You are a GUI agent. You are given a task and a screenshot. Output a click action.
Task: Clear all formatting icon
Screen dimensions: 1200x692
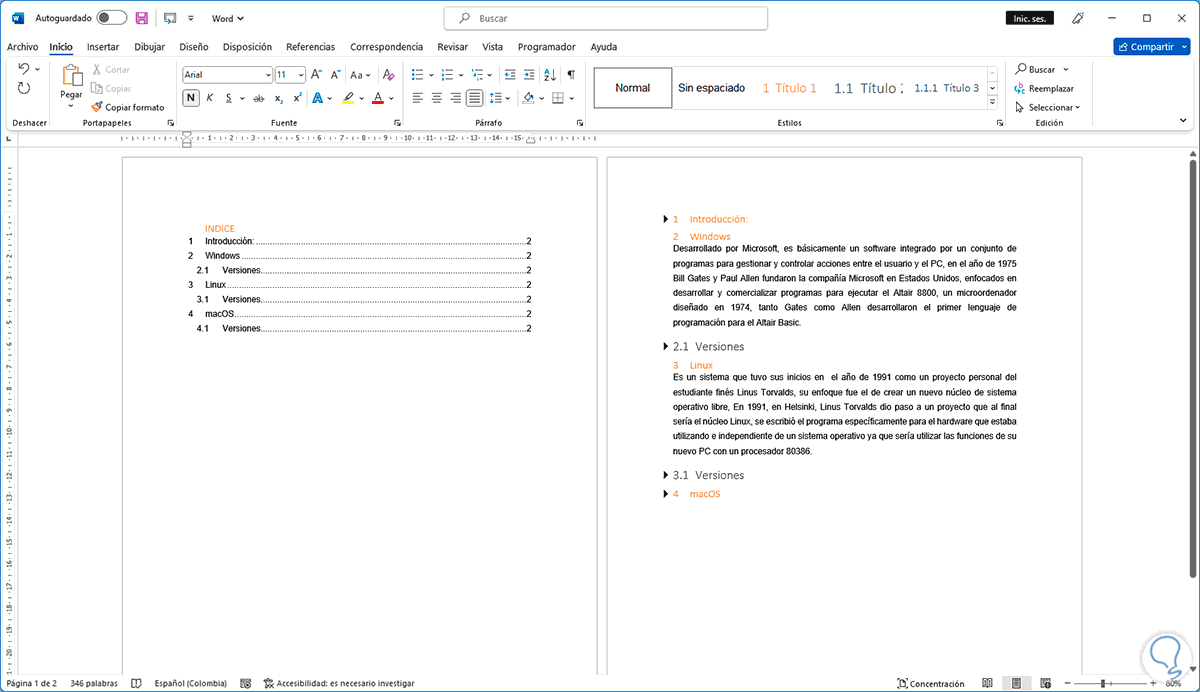(388, 75)
